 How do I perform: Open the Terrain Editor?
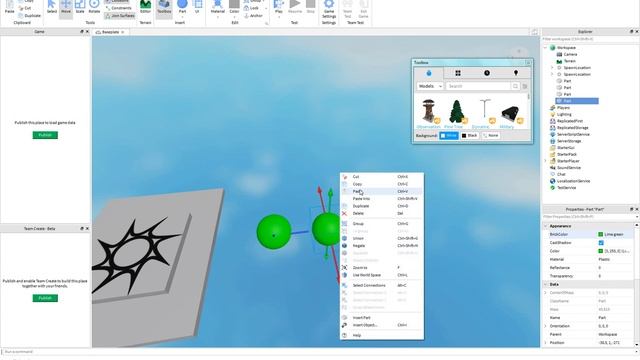(145, 7)
